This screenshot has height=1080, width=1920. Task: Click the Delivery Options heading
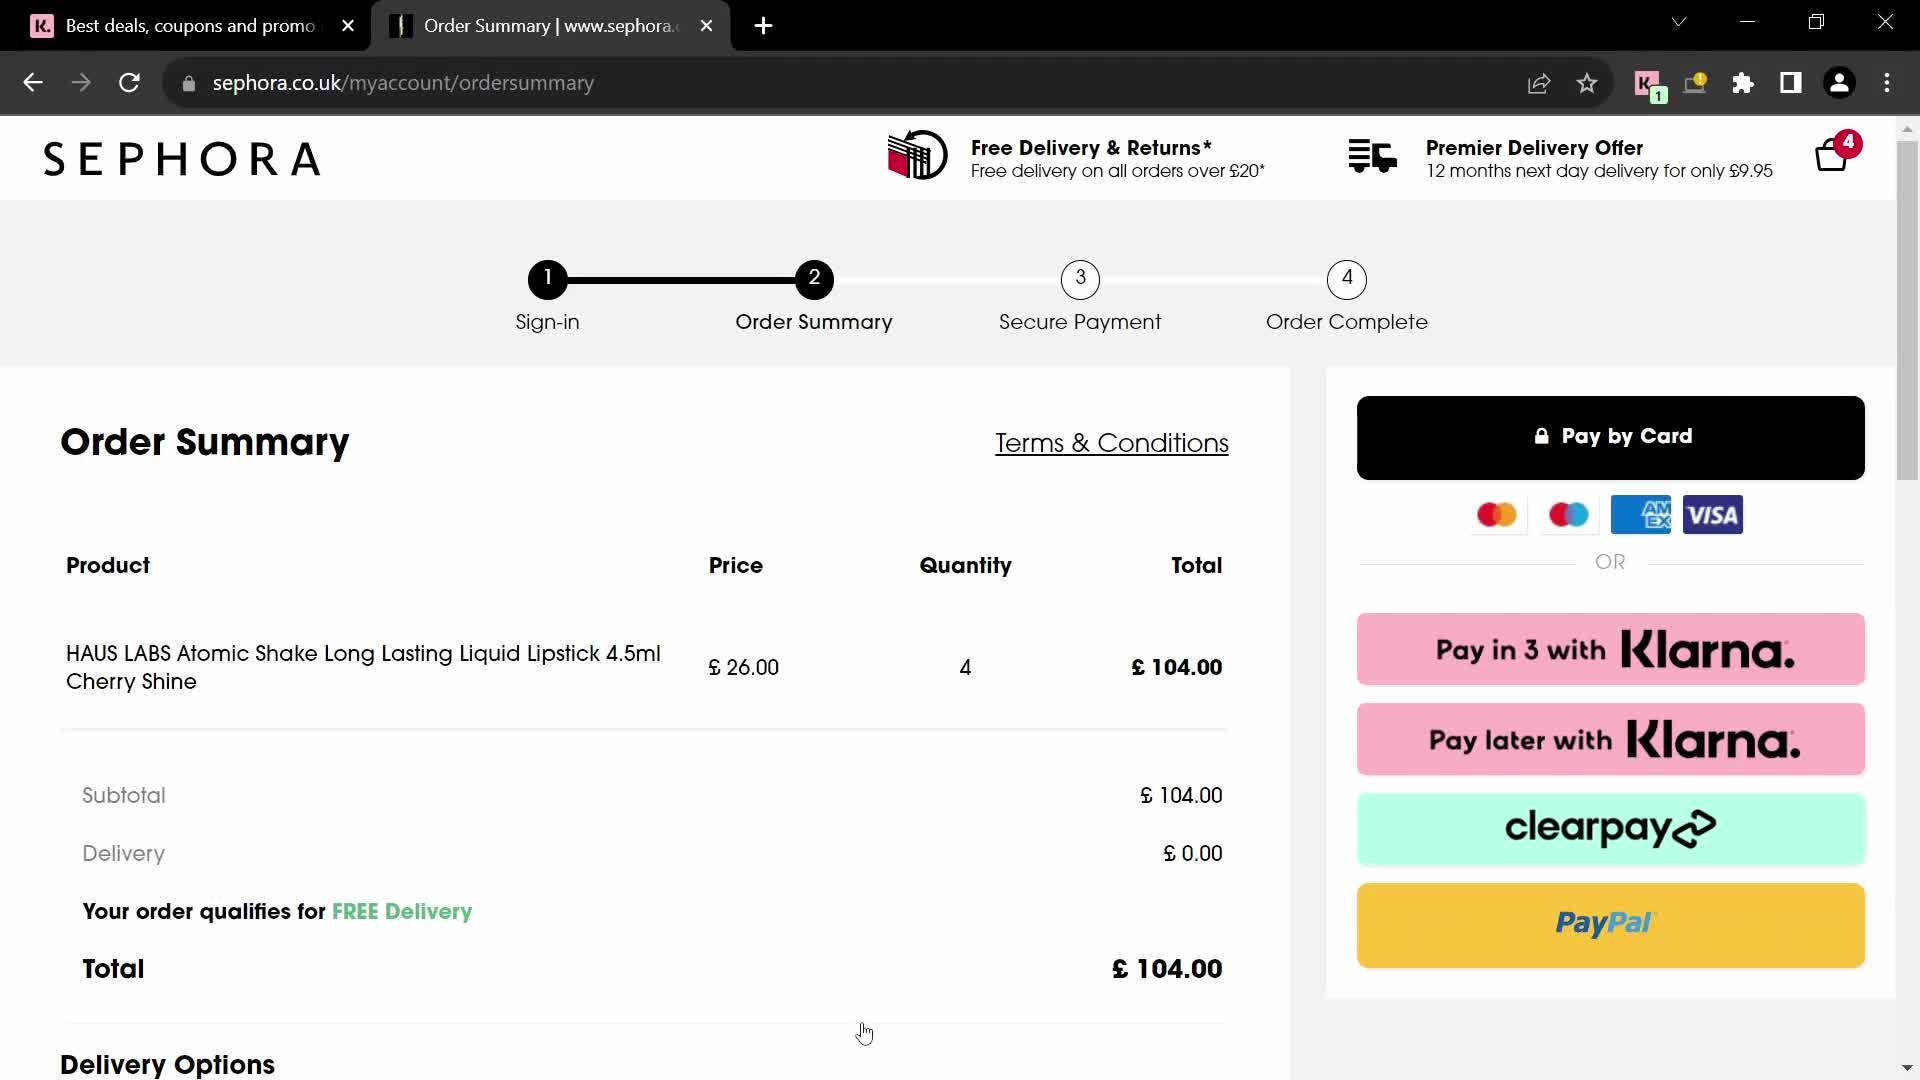(x=167, y=1064)
